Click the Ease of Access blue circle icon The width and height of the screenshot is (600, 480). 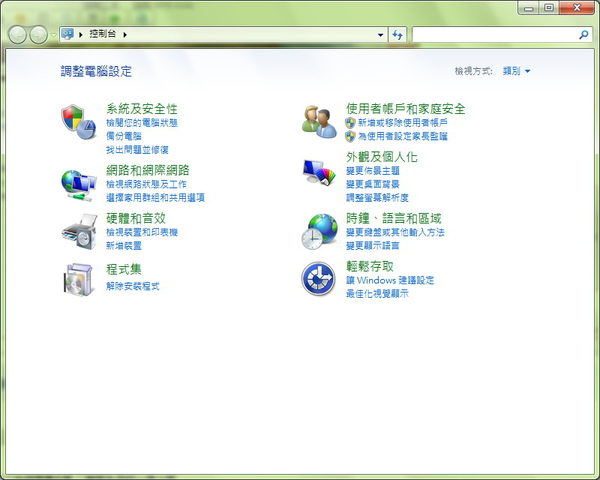pyautogui.click(x=318, y=279)
